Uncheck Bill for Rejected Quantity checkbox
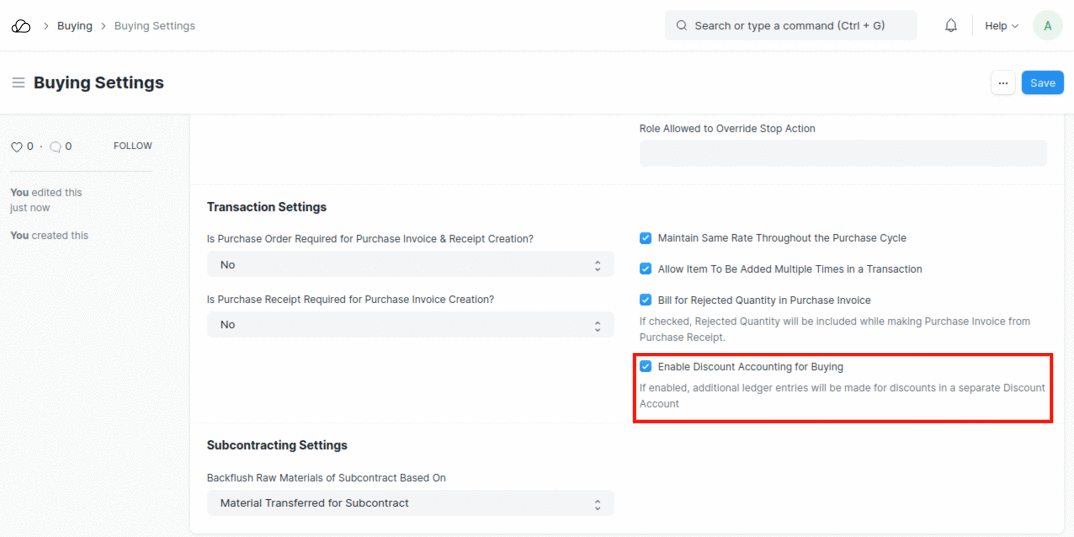The height and width of the screenshot is (537, 1074). point(646,300)
